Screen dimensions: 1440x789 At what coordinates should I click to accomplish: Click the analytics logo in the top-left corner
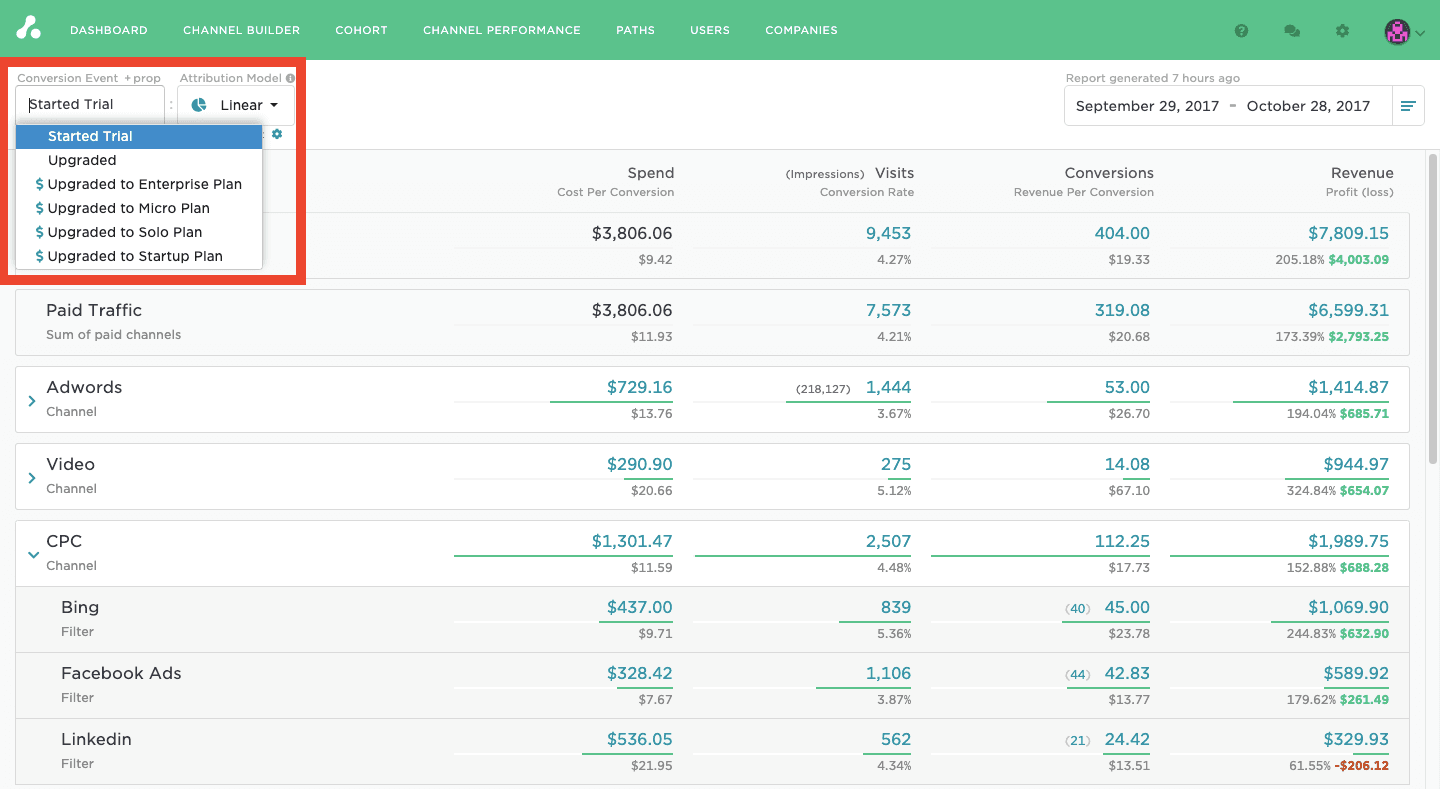pos(28,30)
